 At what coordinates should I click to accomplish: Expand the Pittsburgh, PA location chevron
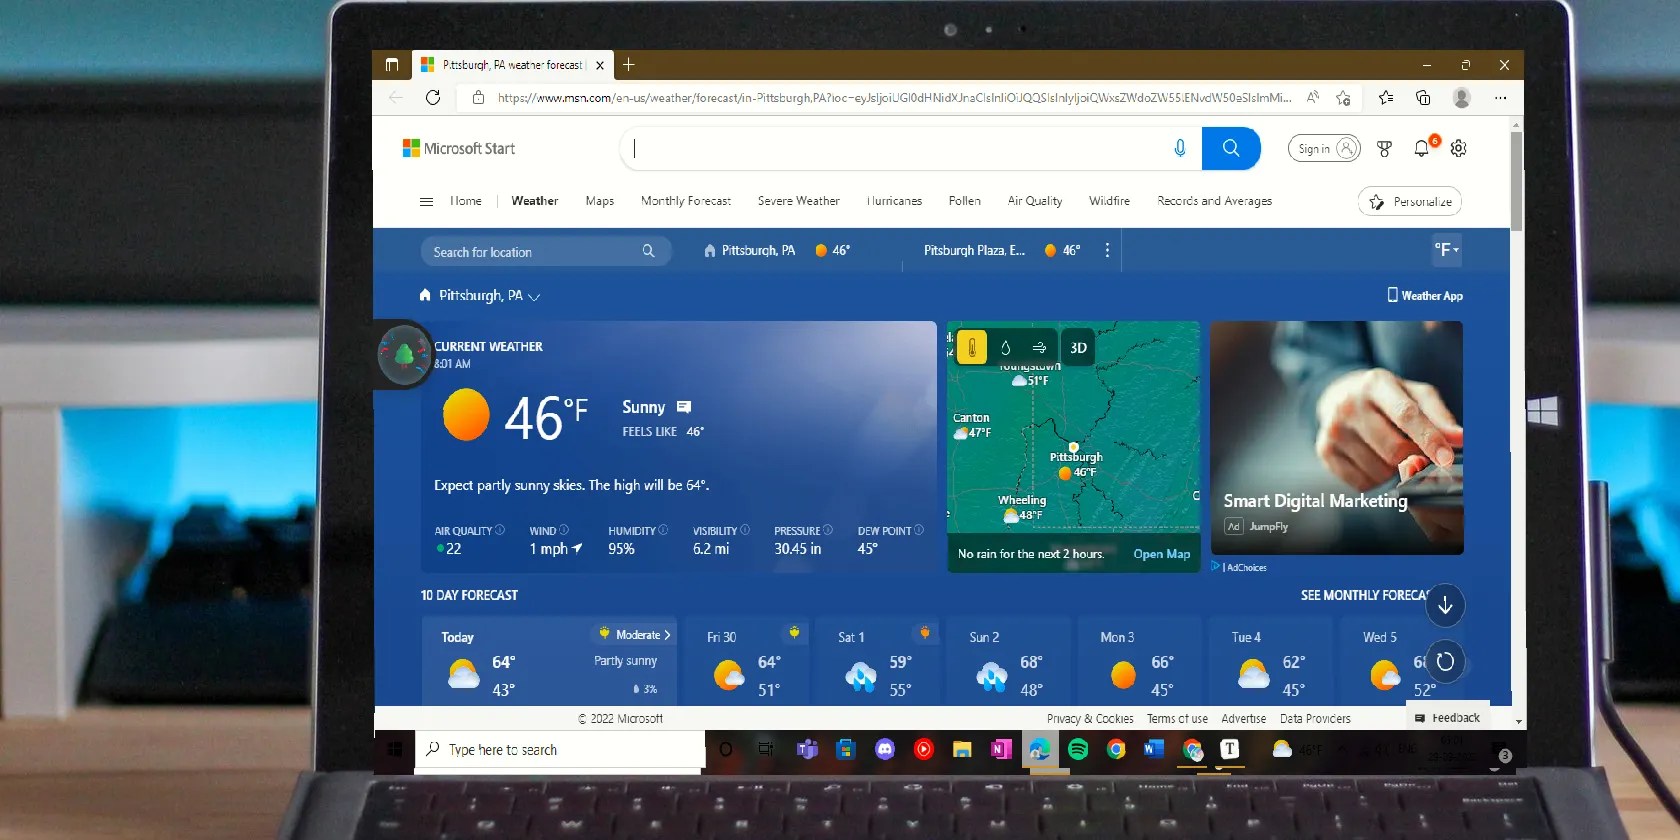pyautogui.click(x=534, y=296)
